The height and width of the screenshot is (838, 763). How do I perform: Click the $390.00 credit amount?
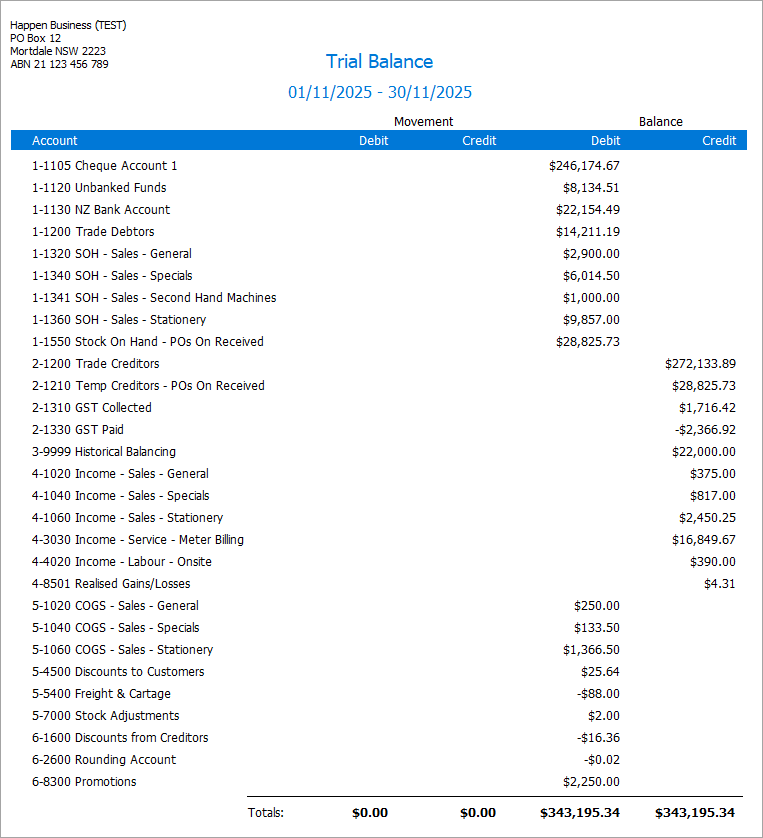pyautogui.click(x=712, y=561)
